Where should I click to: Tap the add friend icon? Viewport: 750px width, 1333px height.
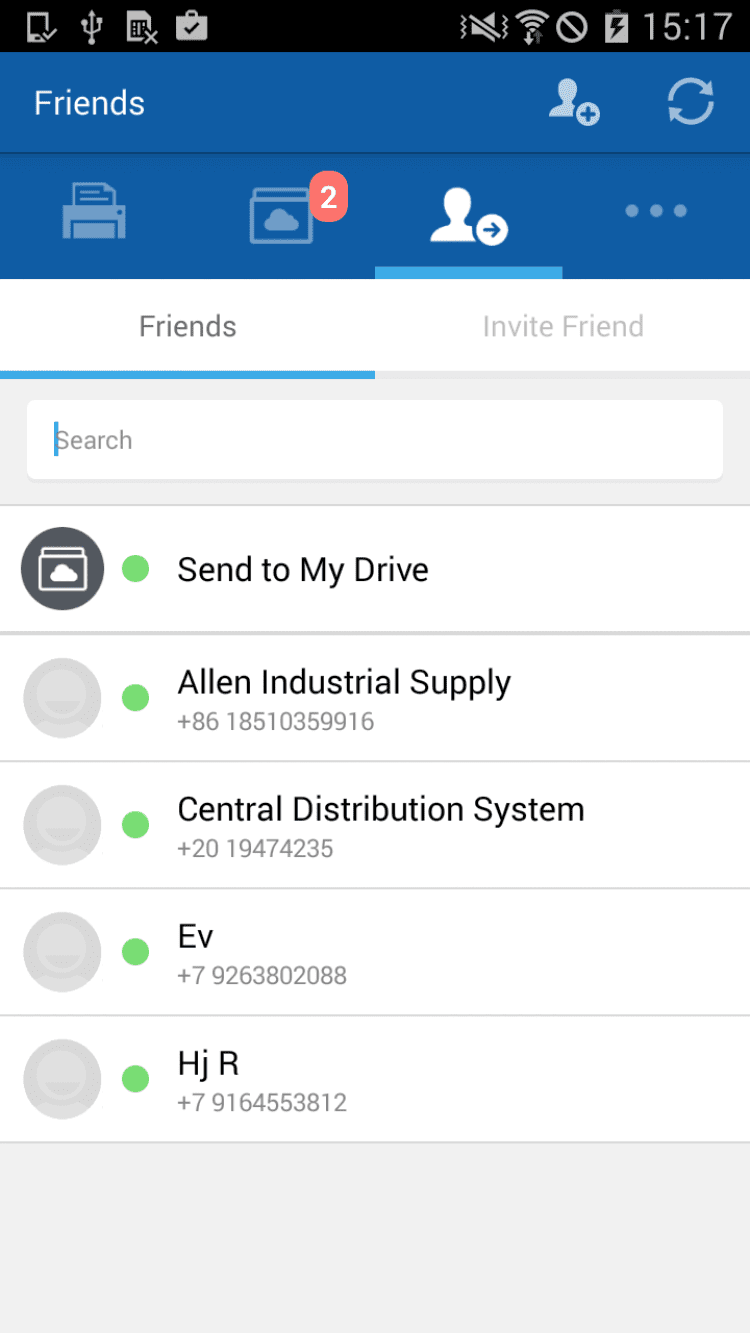pos(573,103)
